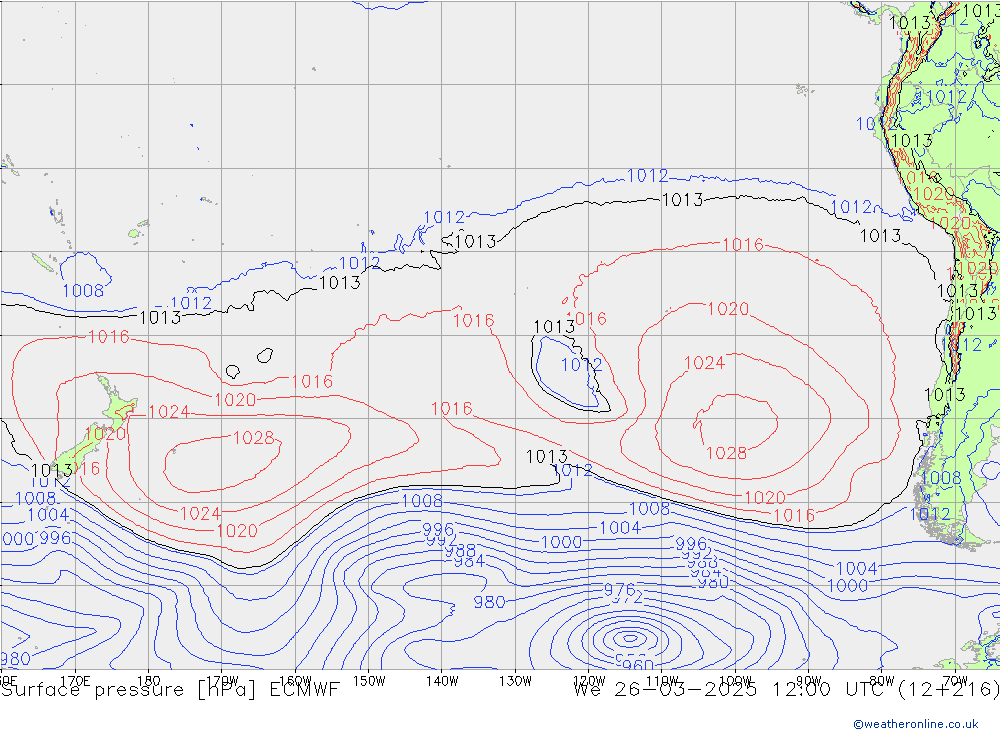Click the blue 980 label at the bottom-left corner

point(15,658)
